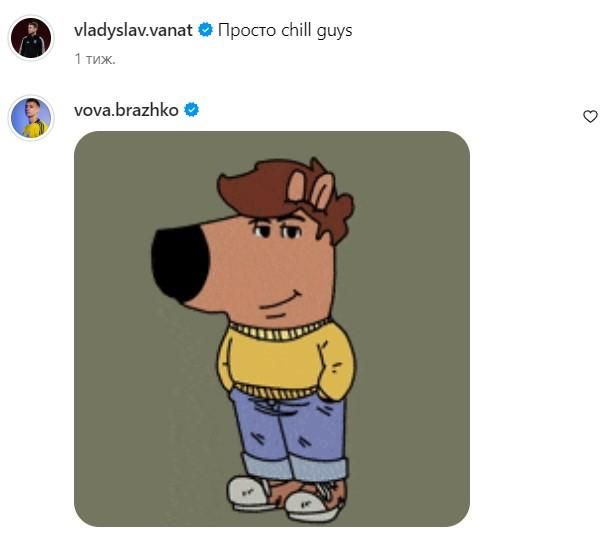
Task: Open vova.brazhko's profile avatar
Action: tap(31, 118)
